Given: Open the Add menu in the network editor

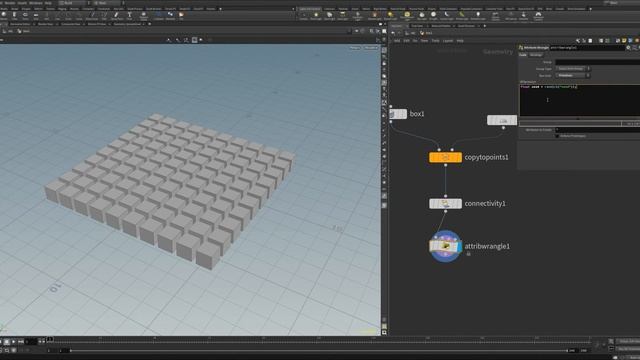Looking at the screenshot, I should [397, 41].
